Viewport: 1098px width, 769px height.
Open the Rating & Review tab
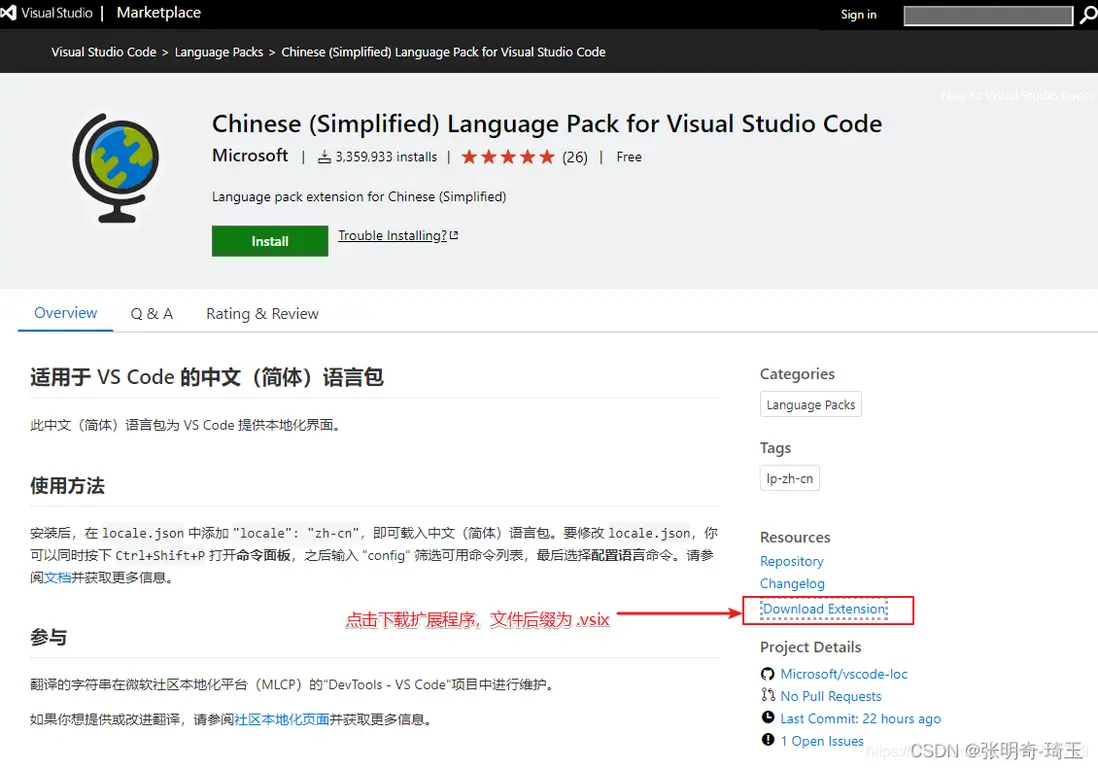tap(262, 314)
